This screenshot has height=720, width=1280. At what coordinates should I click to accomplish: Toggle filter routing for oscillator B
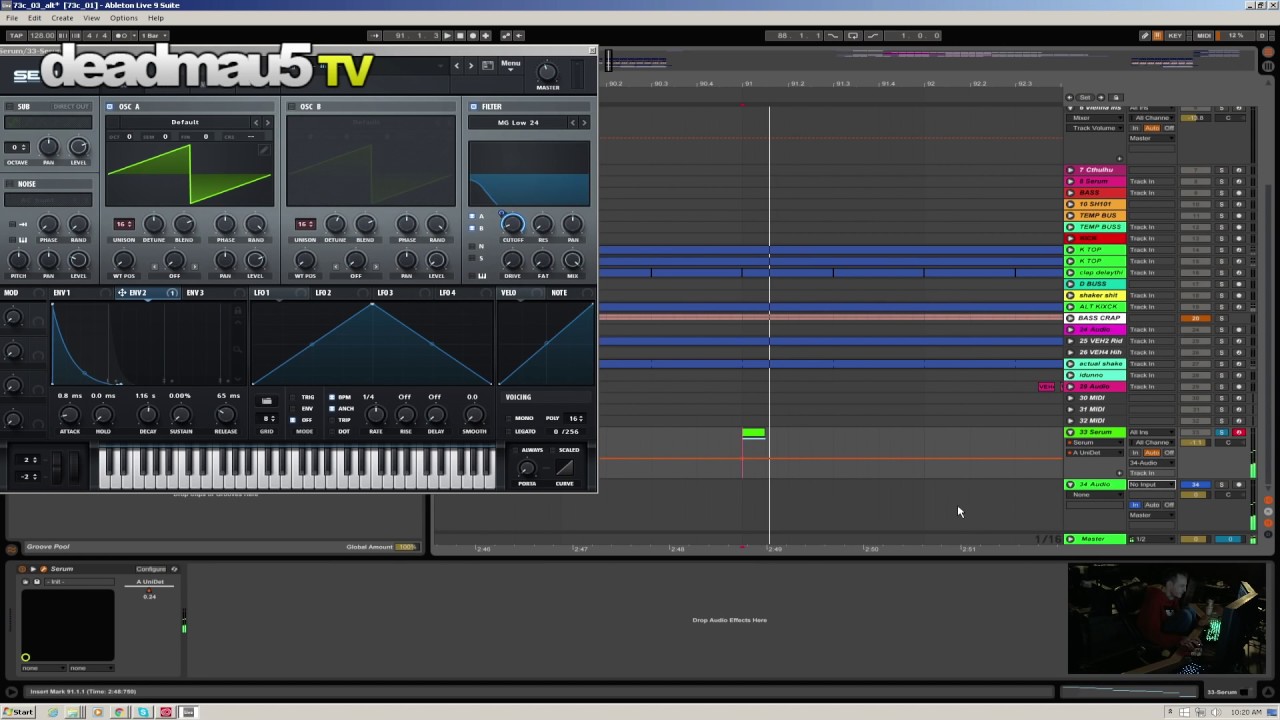(473, 228)
